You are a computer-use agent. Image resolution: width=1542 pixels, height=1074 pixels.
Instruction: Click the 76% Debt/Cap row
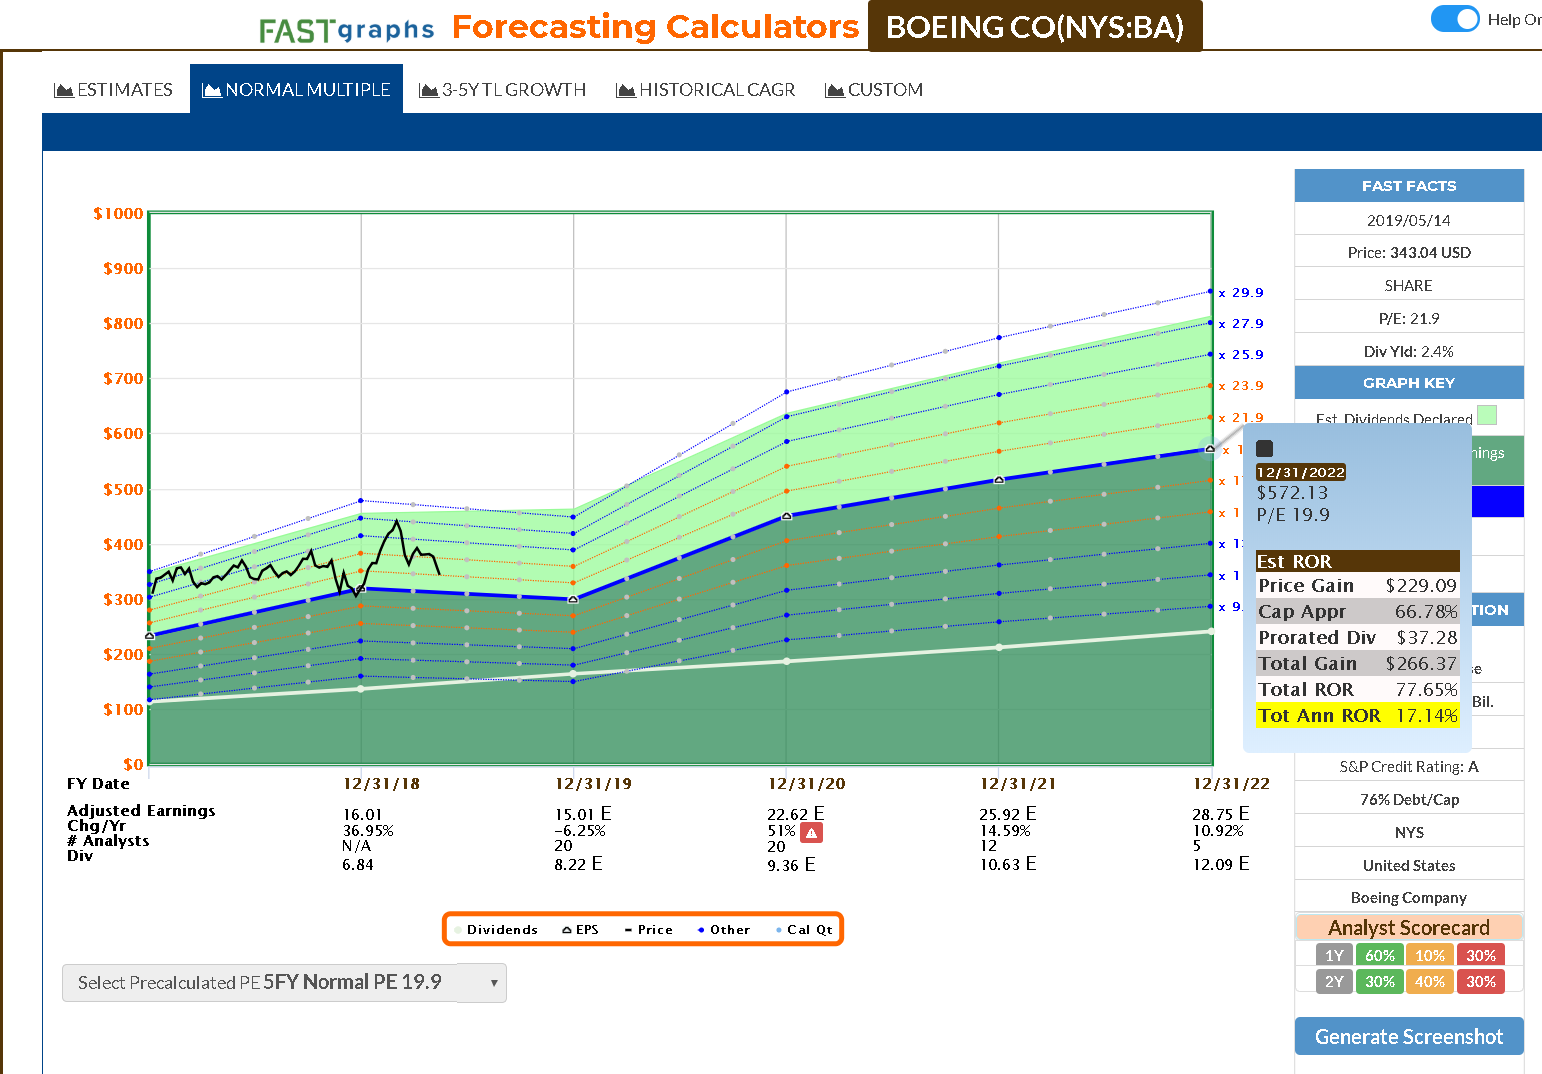coord(1409,800)
